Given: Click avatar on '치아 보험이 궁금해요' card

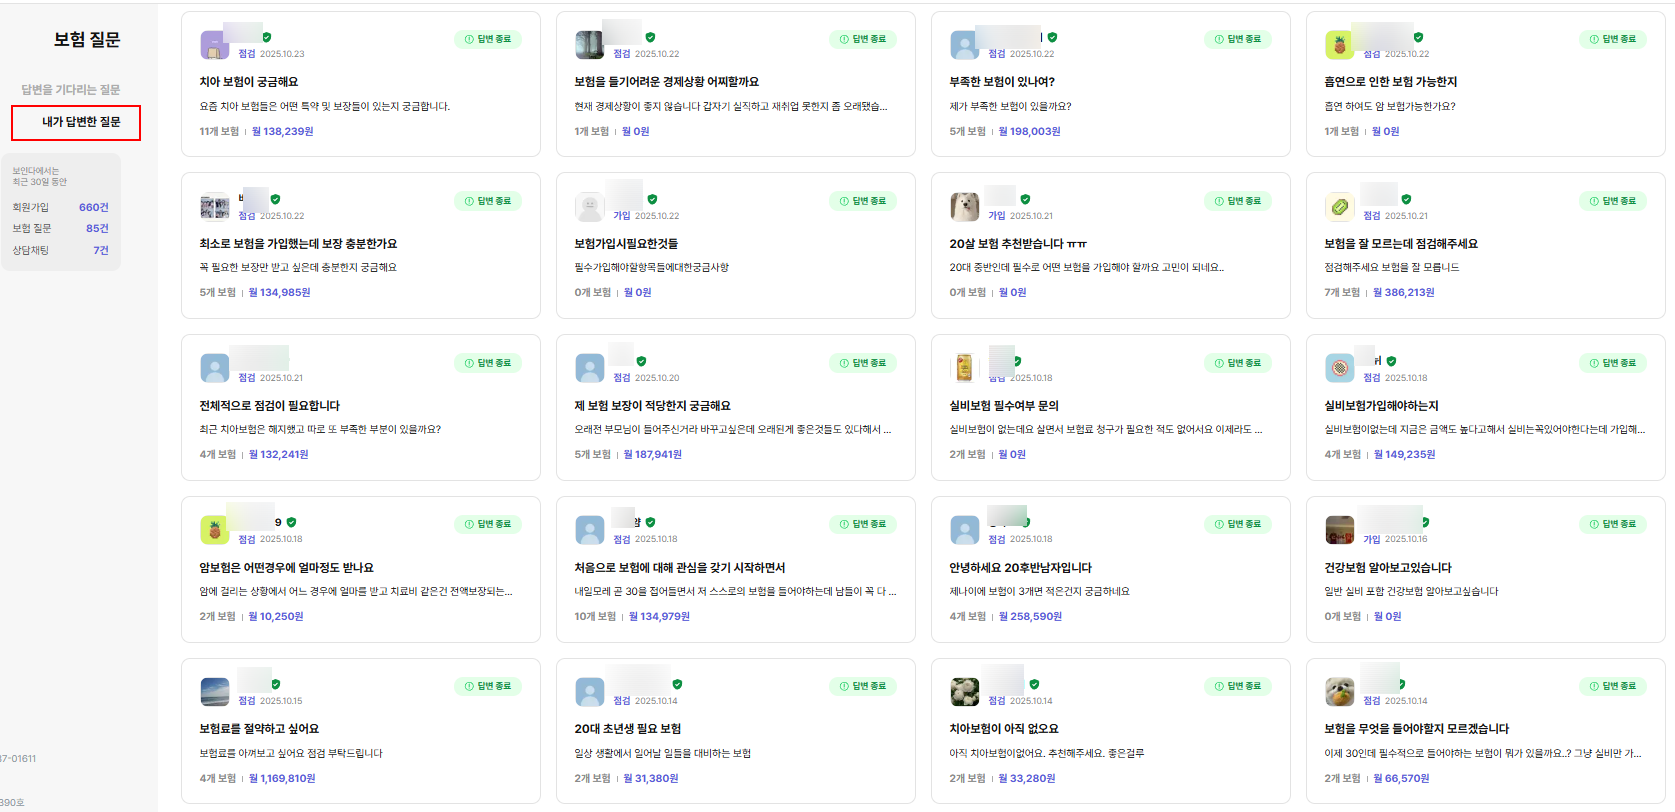Looking at the screenshot, I should coord(215,45).
